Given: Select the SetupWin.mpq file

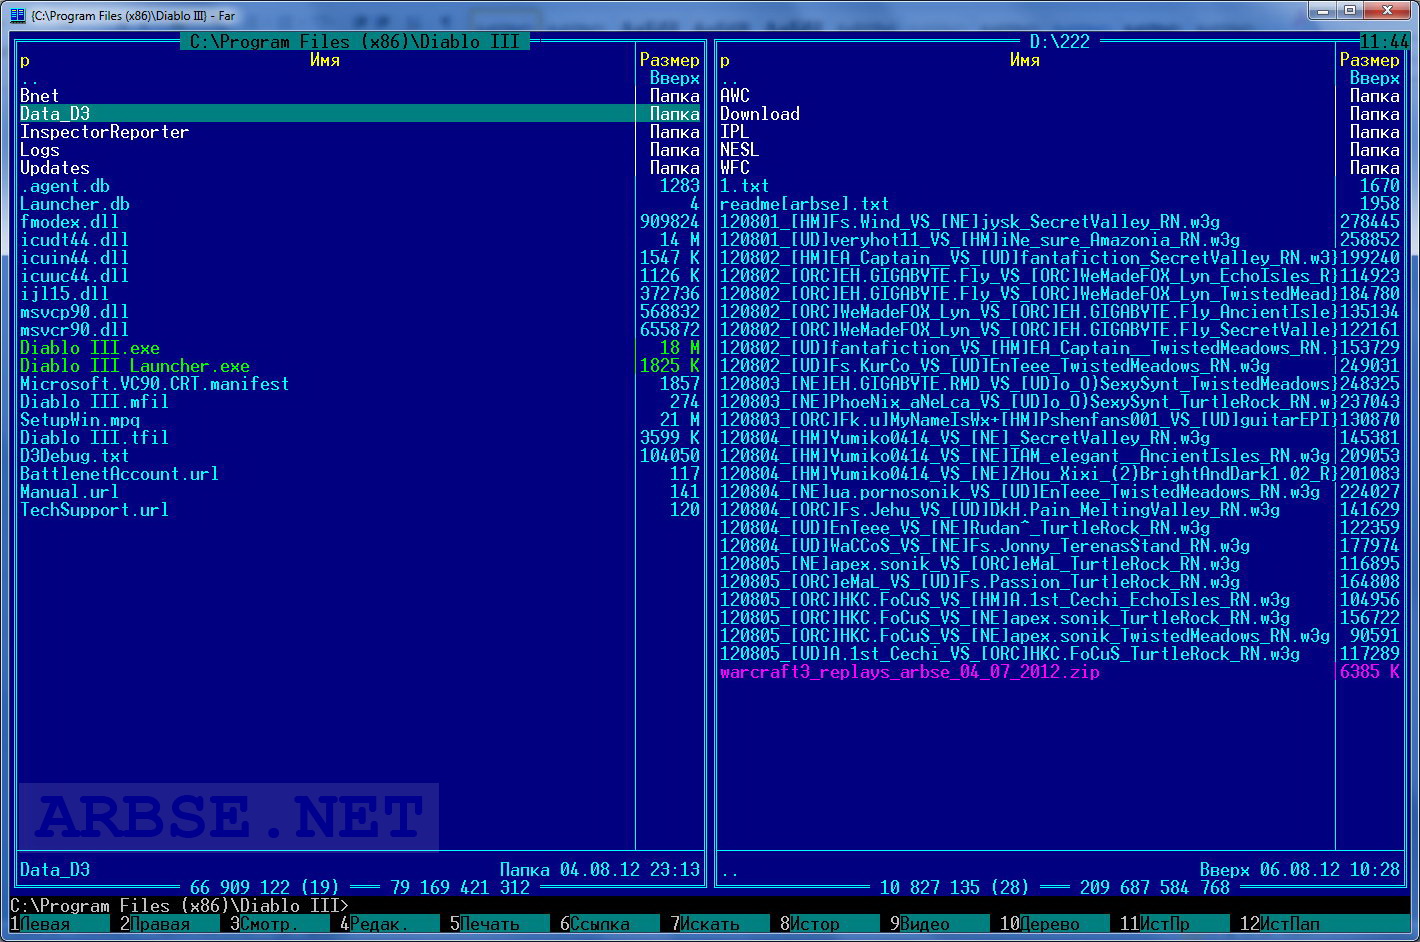Looking at the screenshot, I should pos(80,420).
